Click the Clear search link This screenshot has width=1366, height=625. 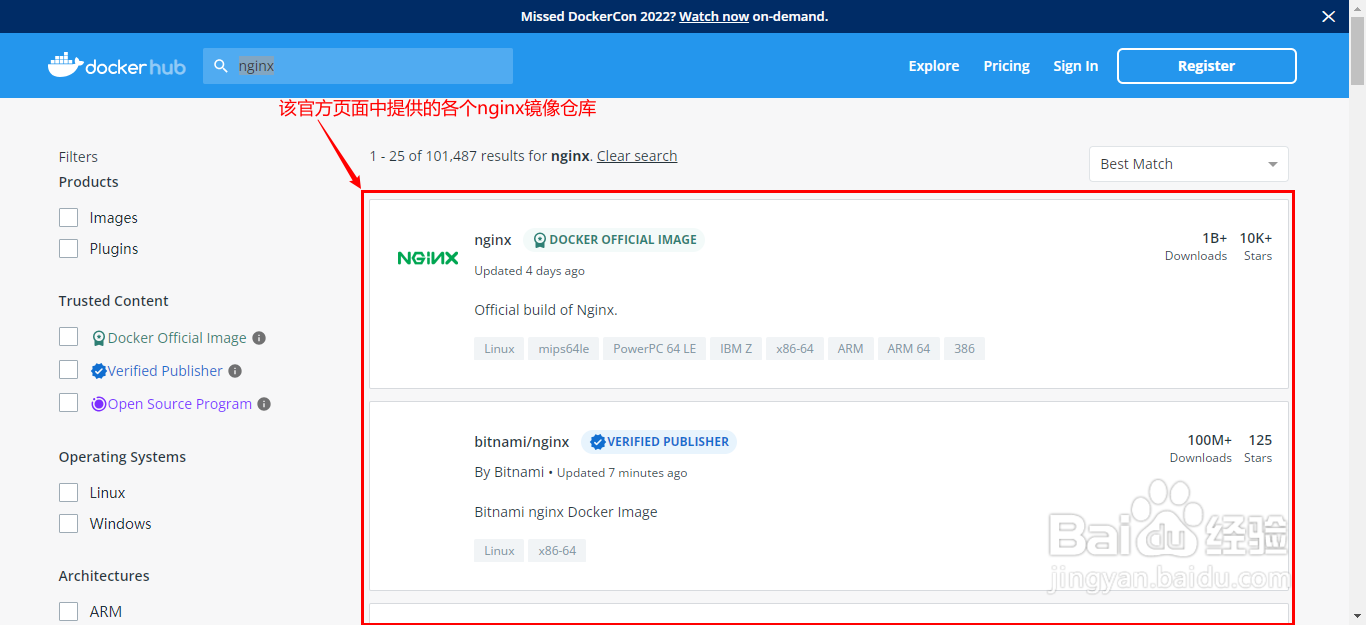tap(637, 156)
